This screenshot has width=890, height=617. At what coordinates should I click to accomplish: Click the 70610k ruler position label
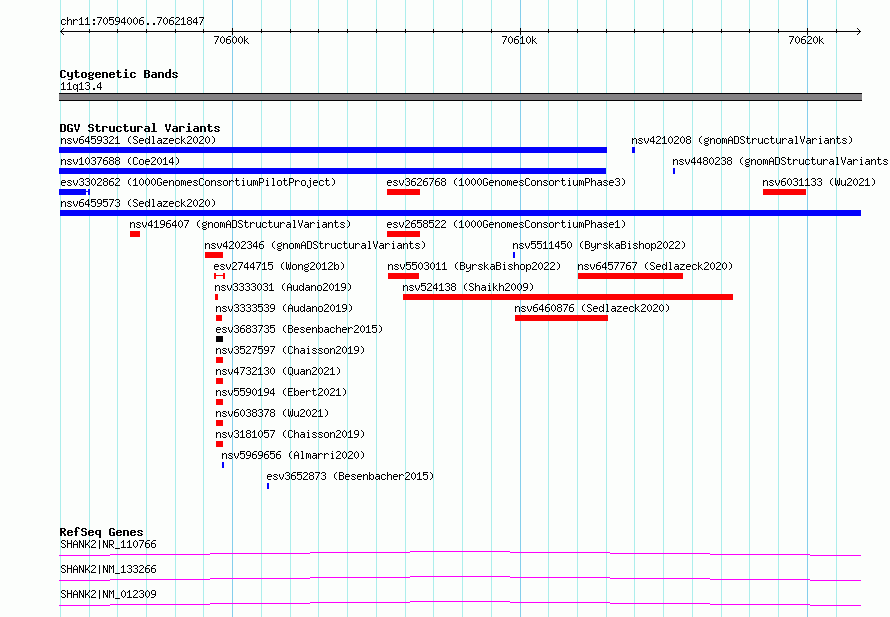[519, 40]
